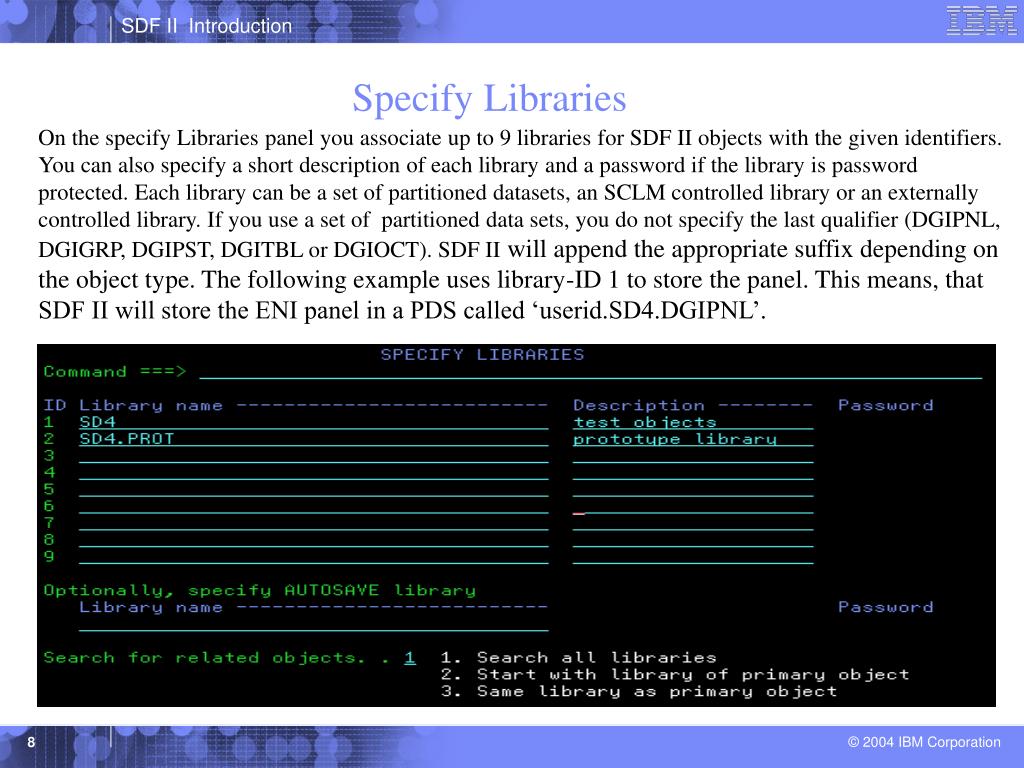Click the 'Specify Libraries' slide title

489,99
